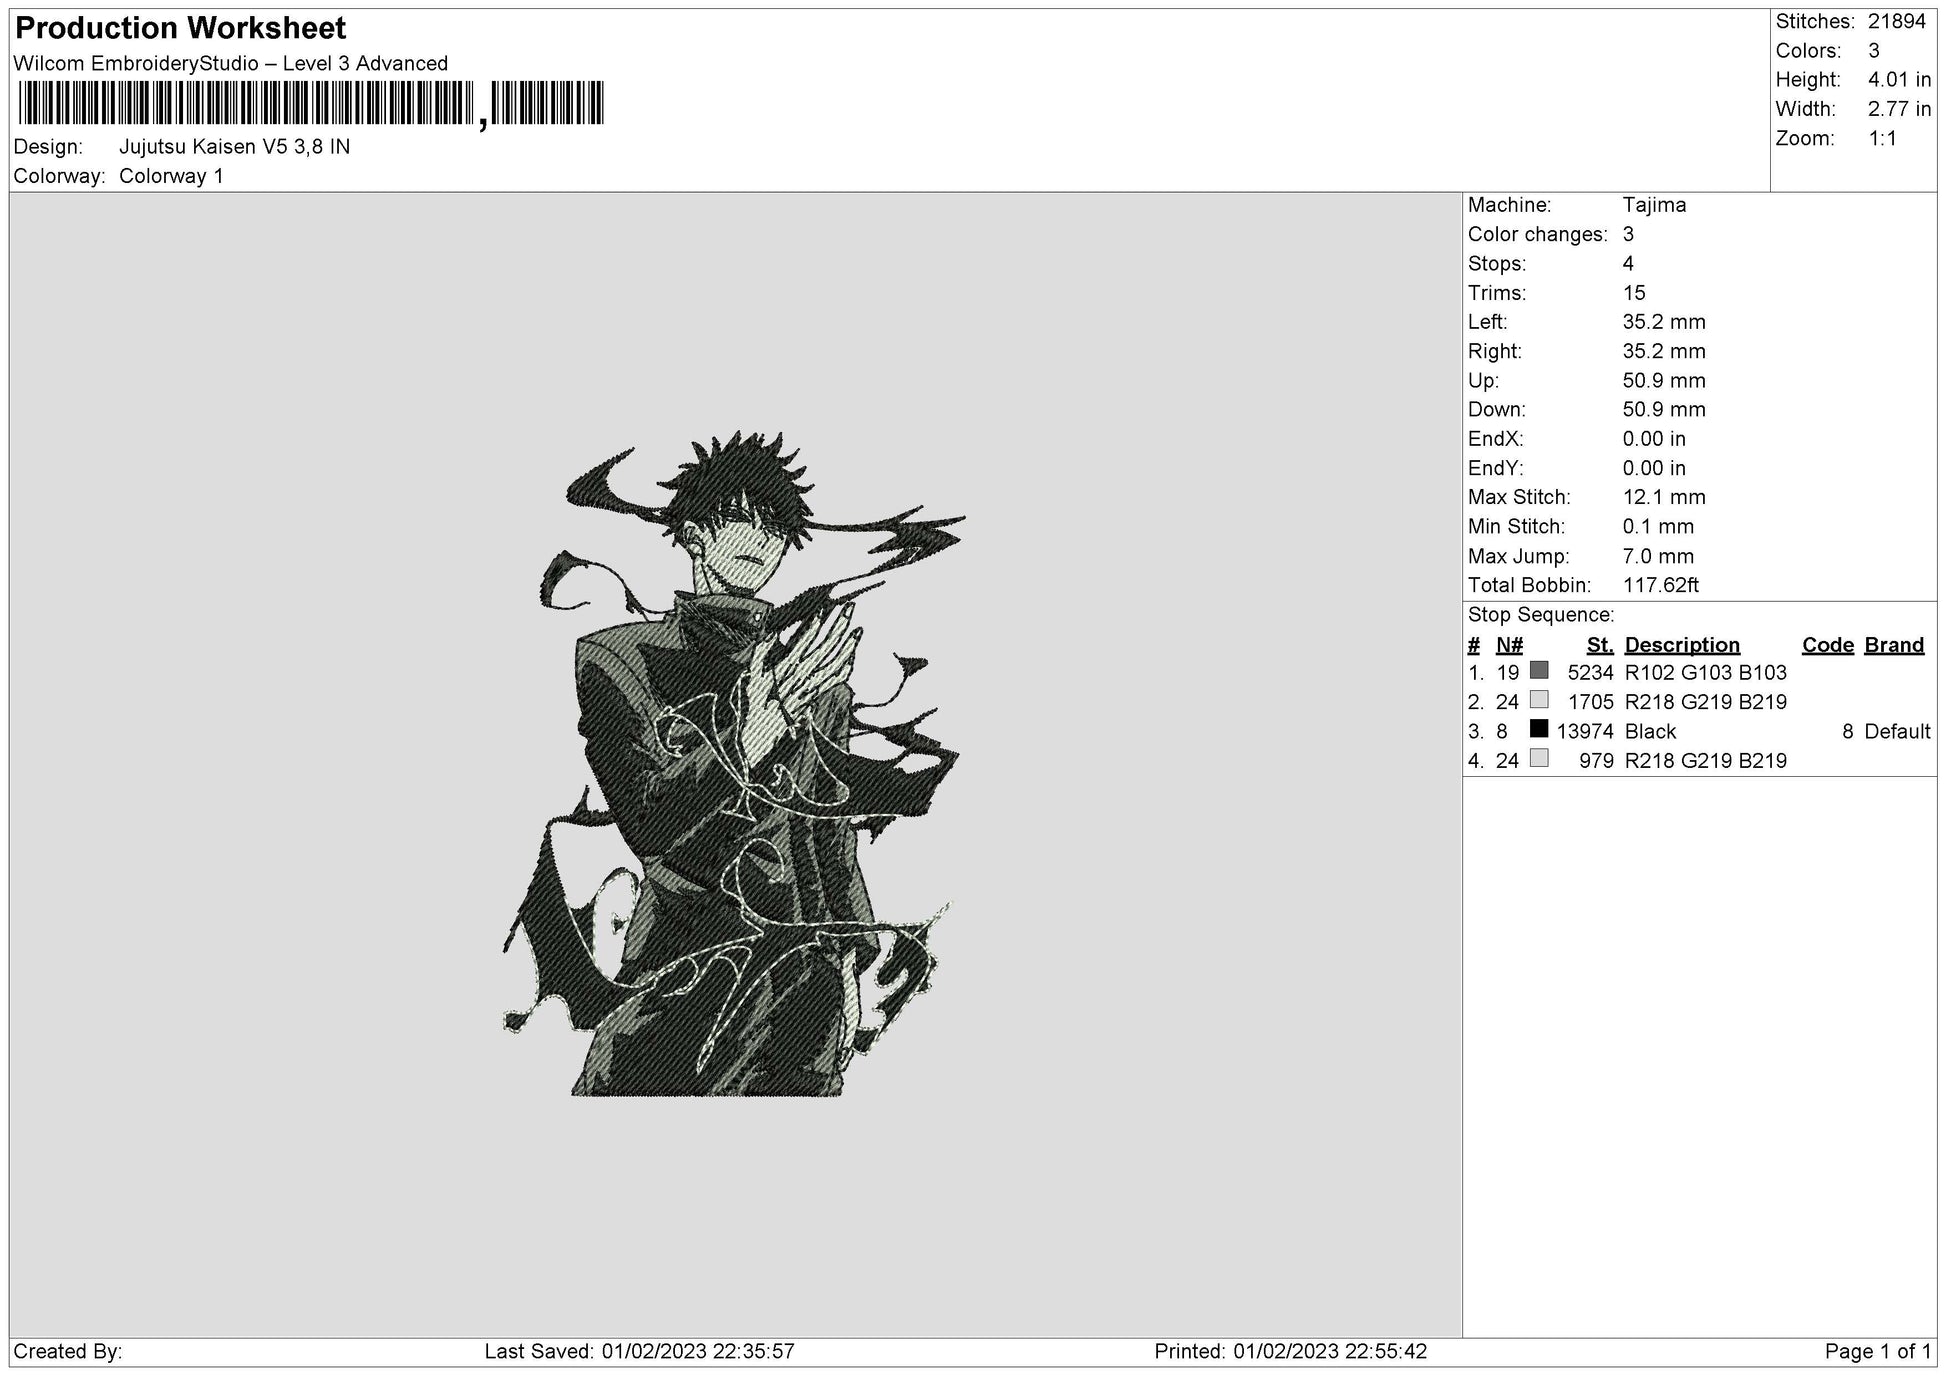
Task: Click the 'Stop Sequence:' heading
Action: (x=1540, y=615)
